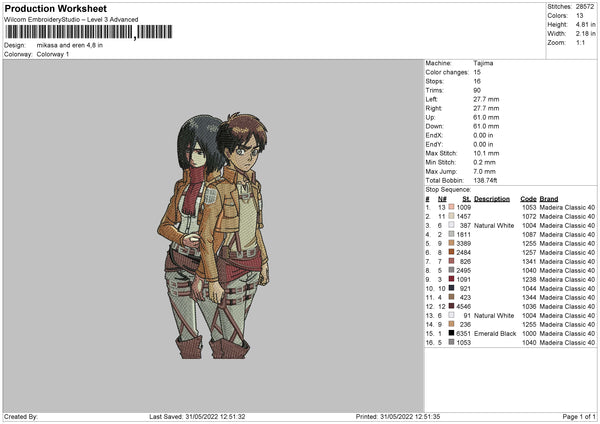Click the swatch beside stitch count 826
600x424 pixels.
(x=452, y=261)
